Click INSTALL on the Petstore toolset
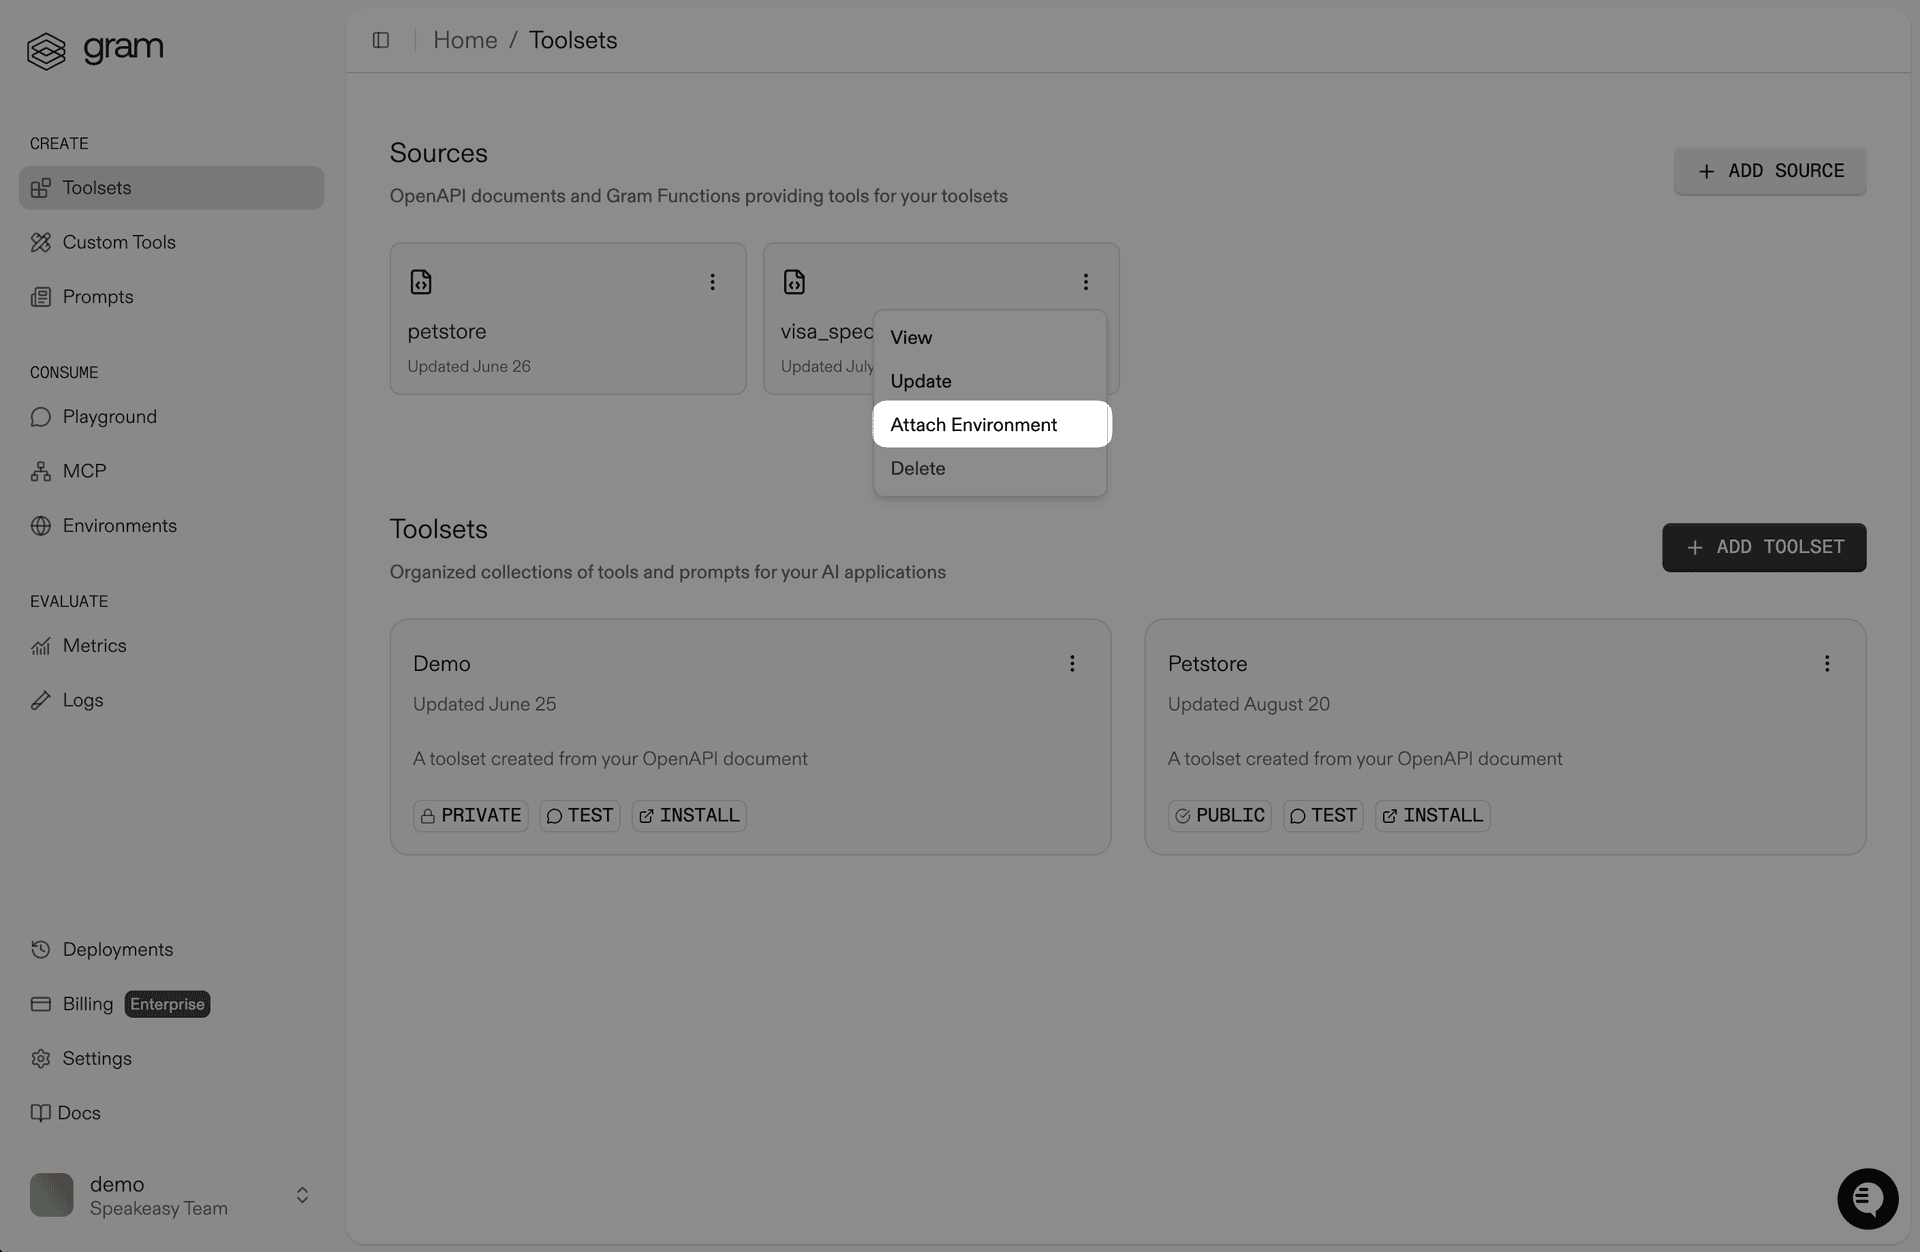Viewport: 1920px width, 1252px height. [x=1431, y=815]
